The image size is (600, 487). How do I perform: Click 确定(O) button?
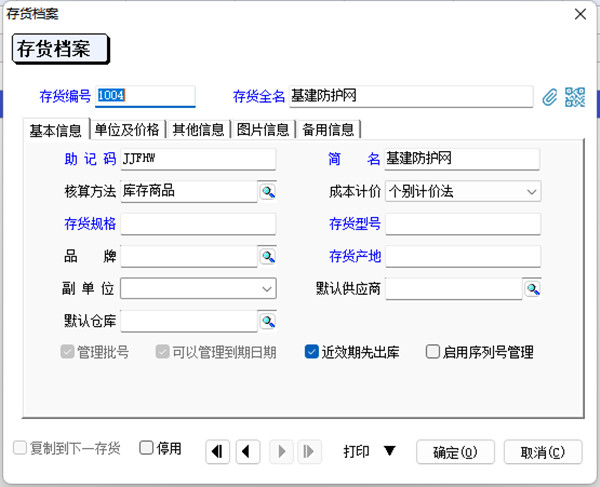[455, 452]
